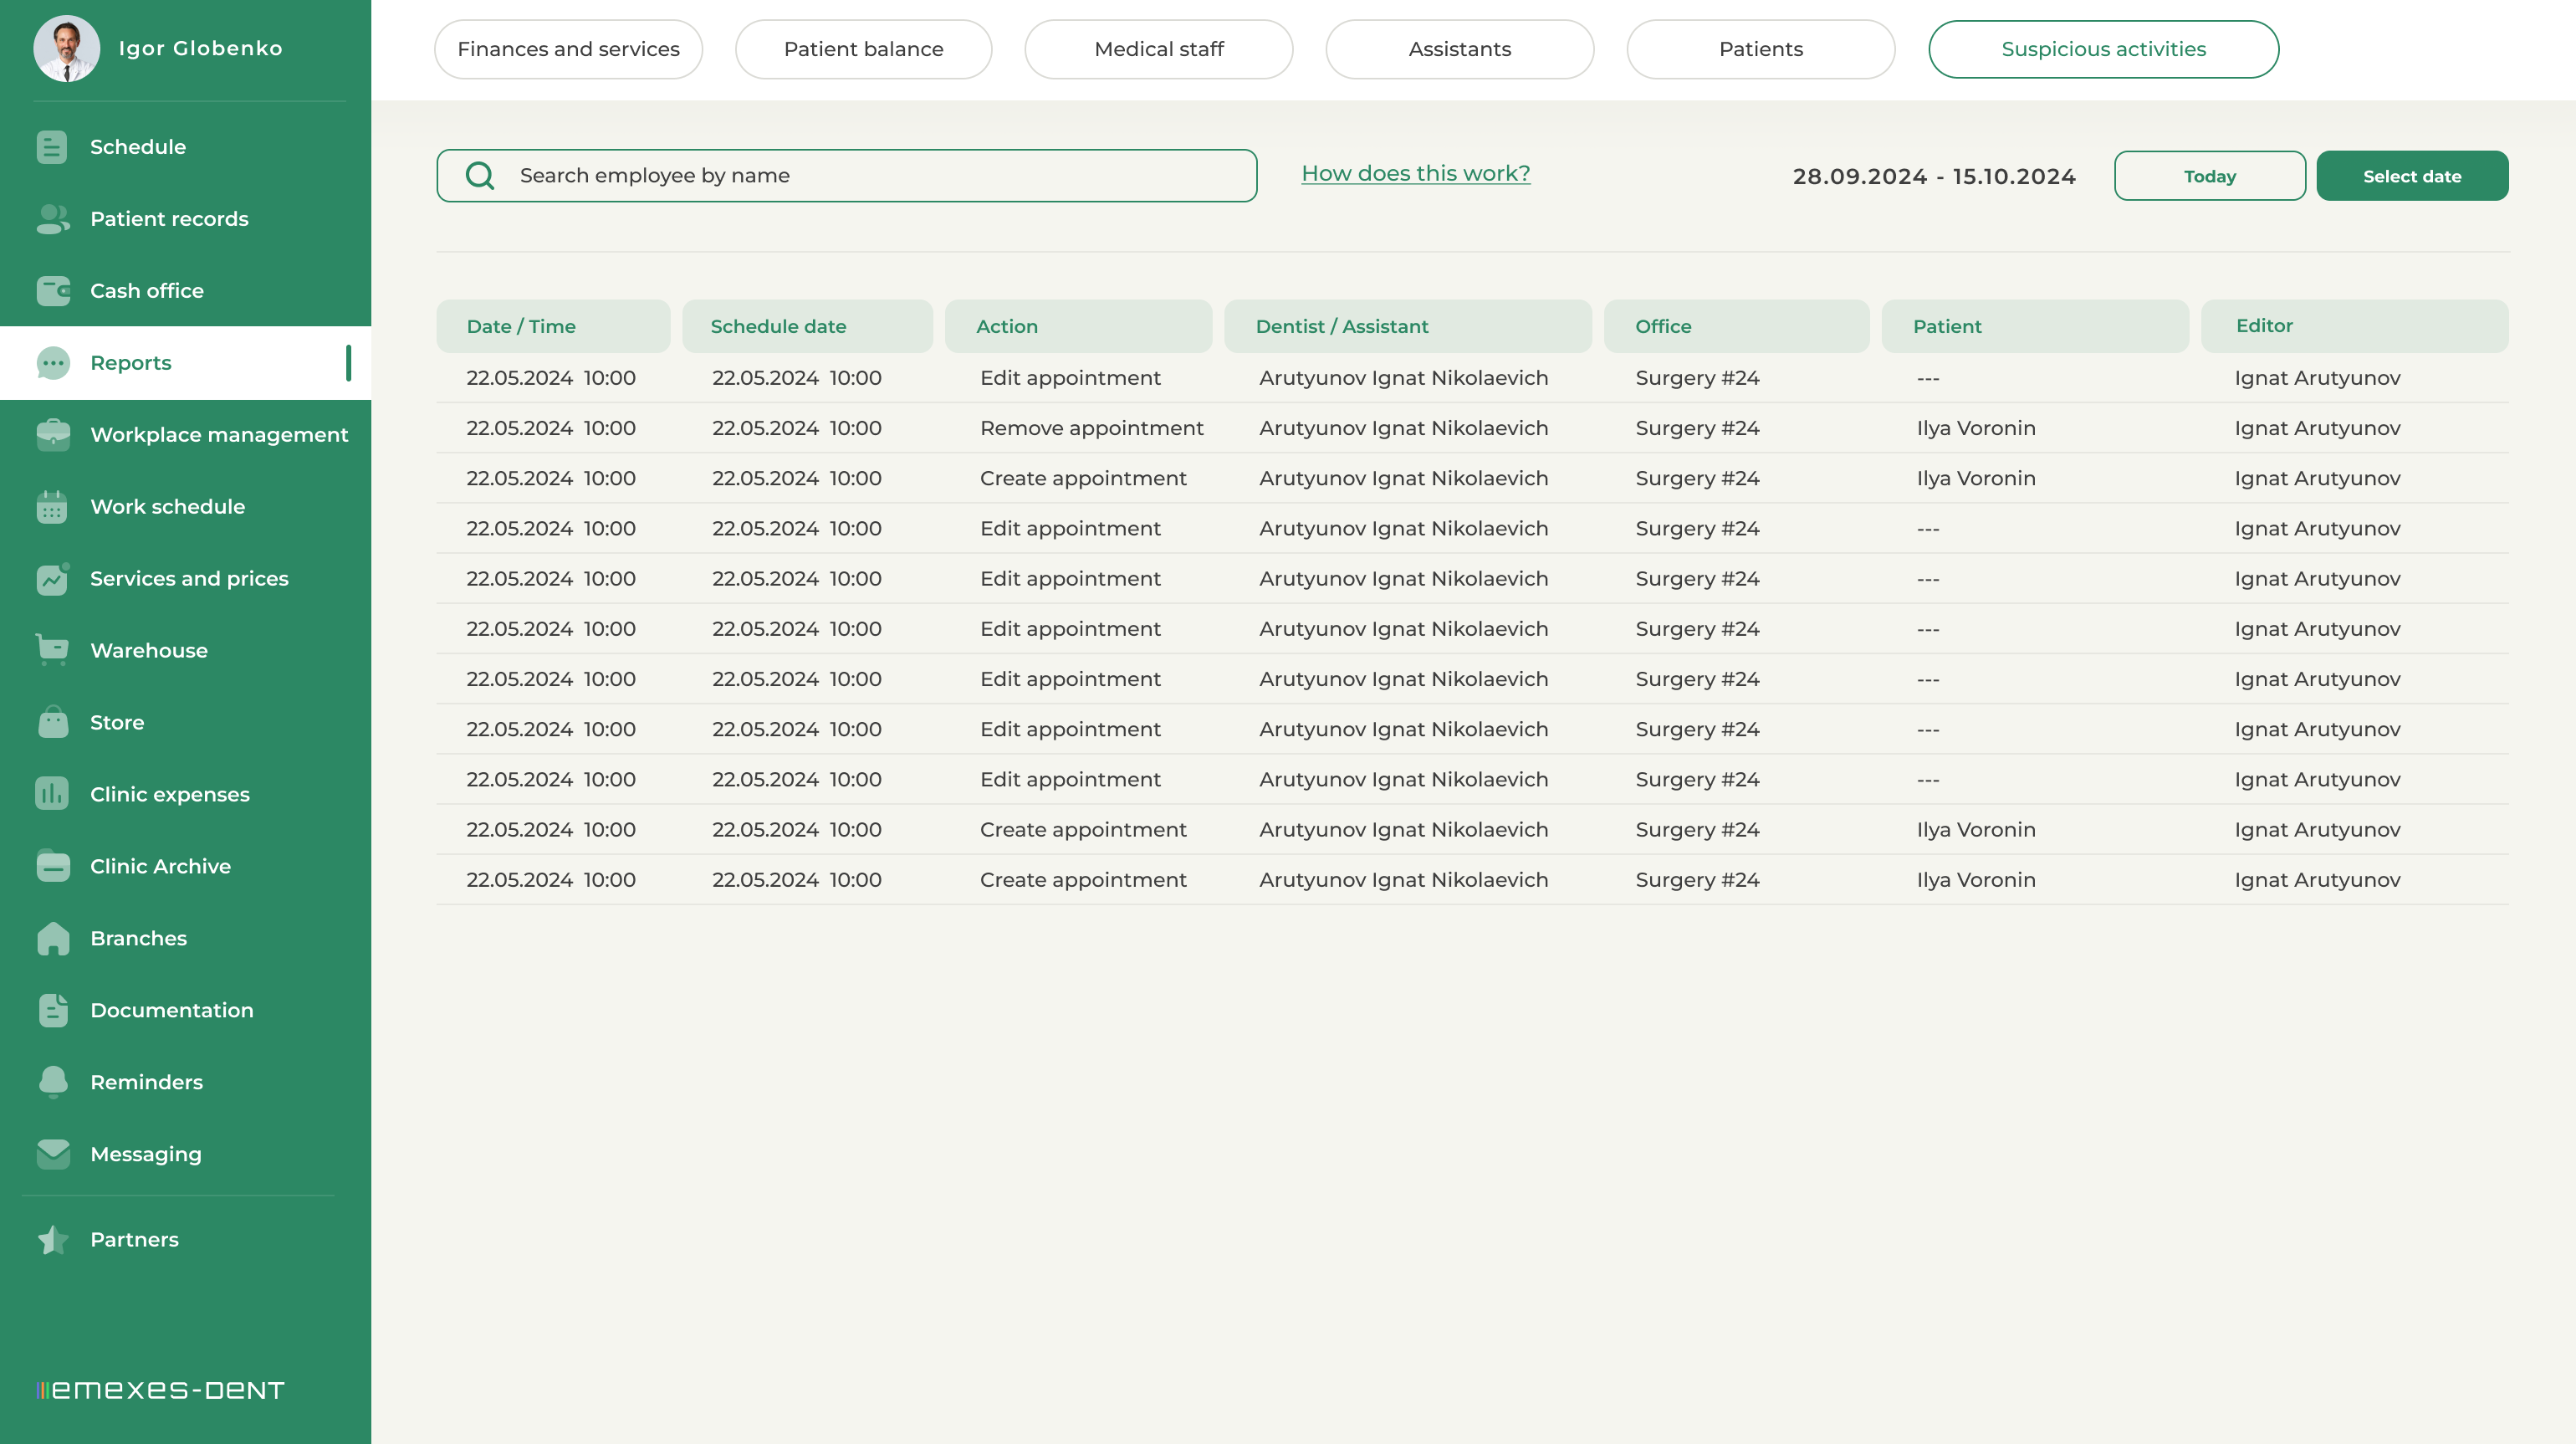This screenshot has width=2576, height=1444.
Task: Click the Cash office wallet icon
Action: [x=52, y=291]
